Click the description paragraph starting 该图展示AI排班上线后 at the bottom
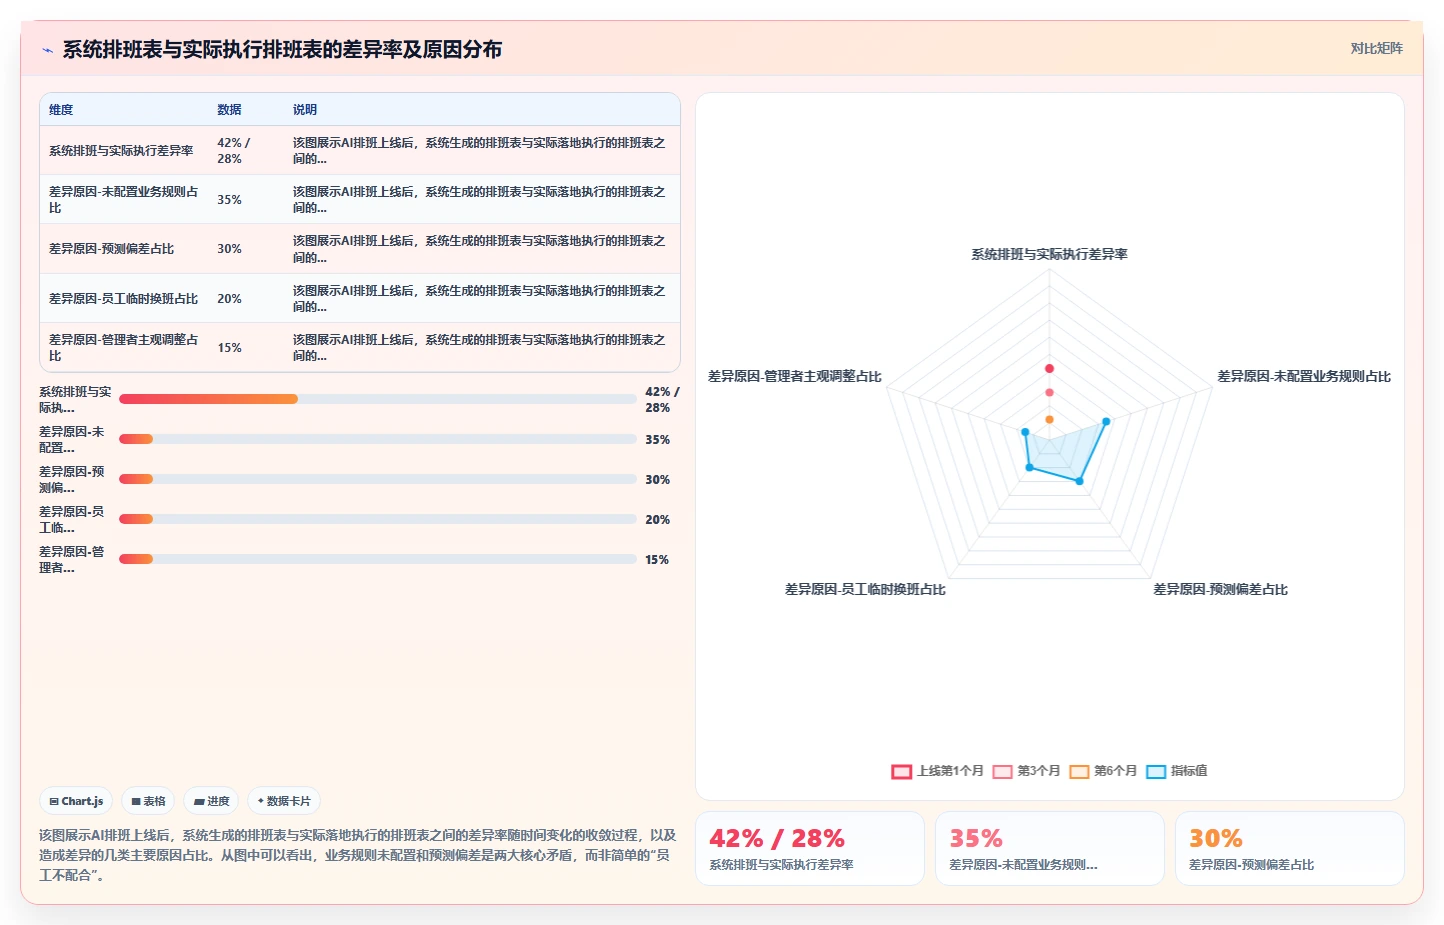 coord(358,855)
